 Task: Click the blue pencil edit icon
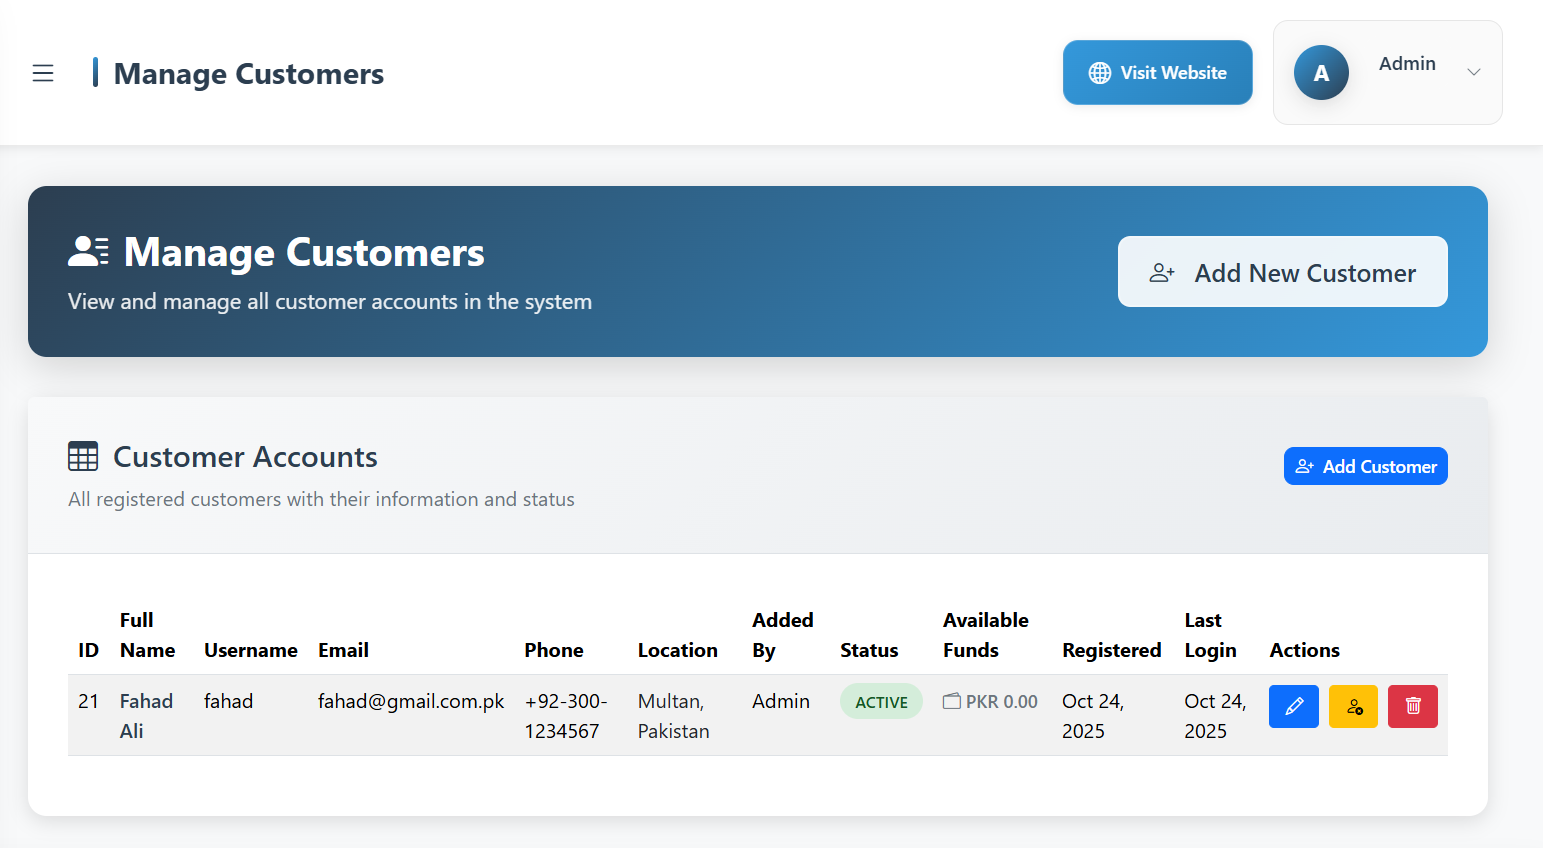1293,706
